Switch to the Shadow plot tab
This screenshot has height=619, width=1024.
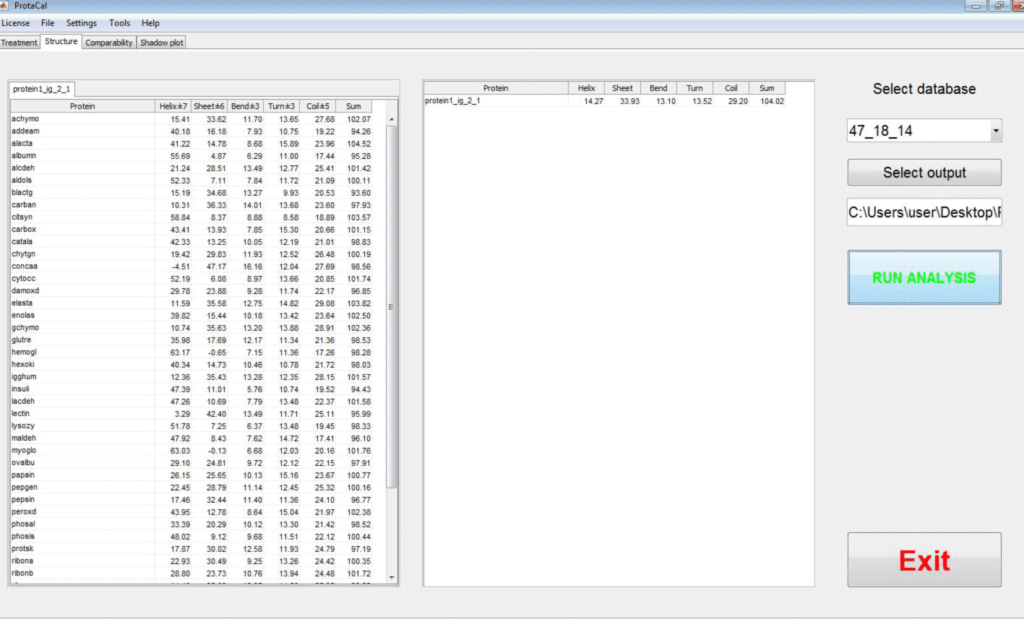(160, 42)
